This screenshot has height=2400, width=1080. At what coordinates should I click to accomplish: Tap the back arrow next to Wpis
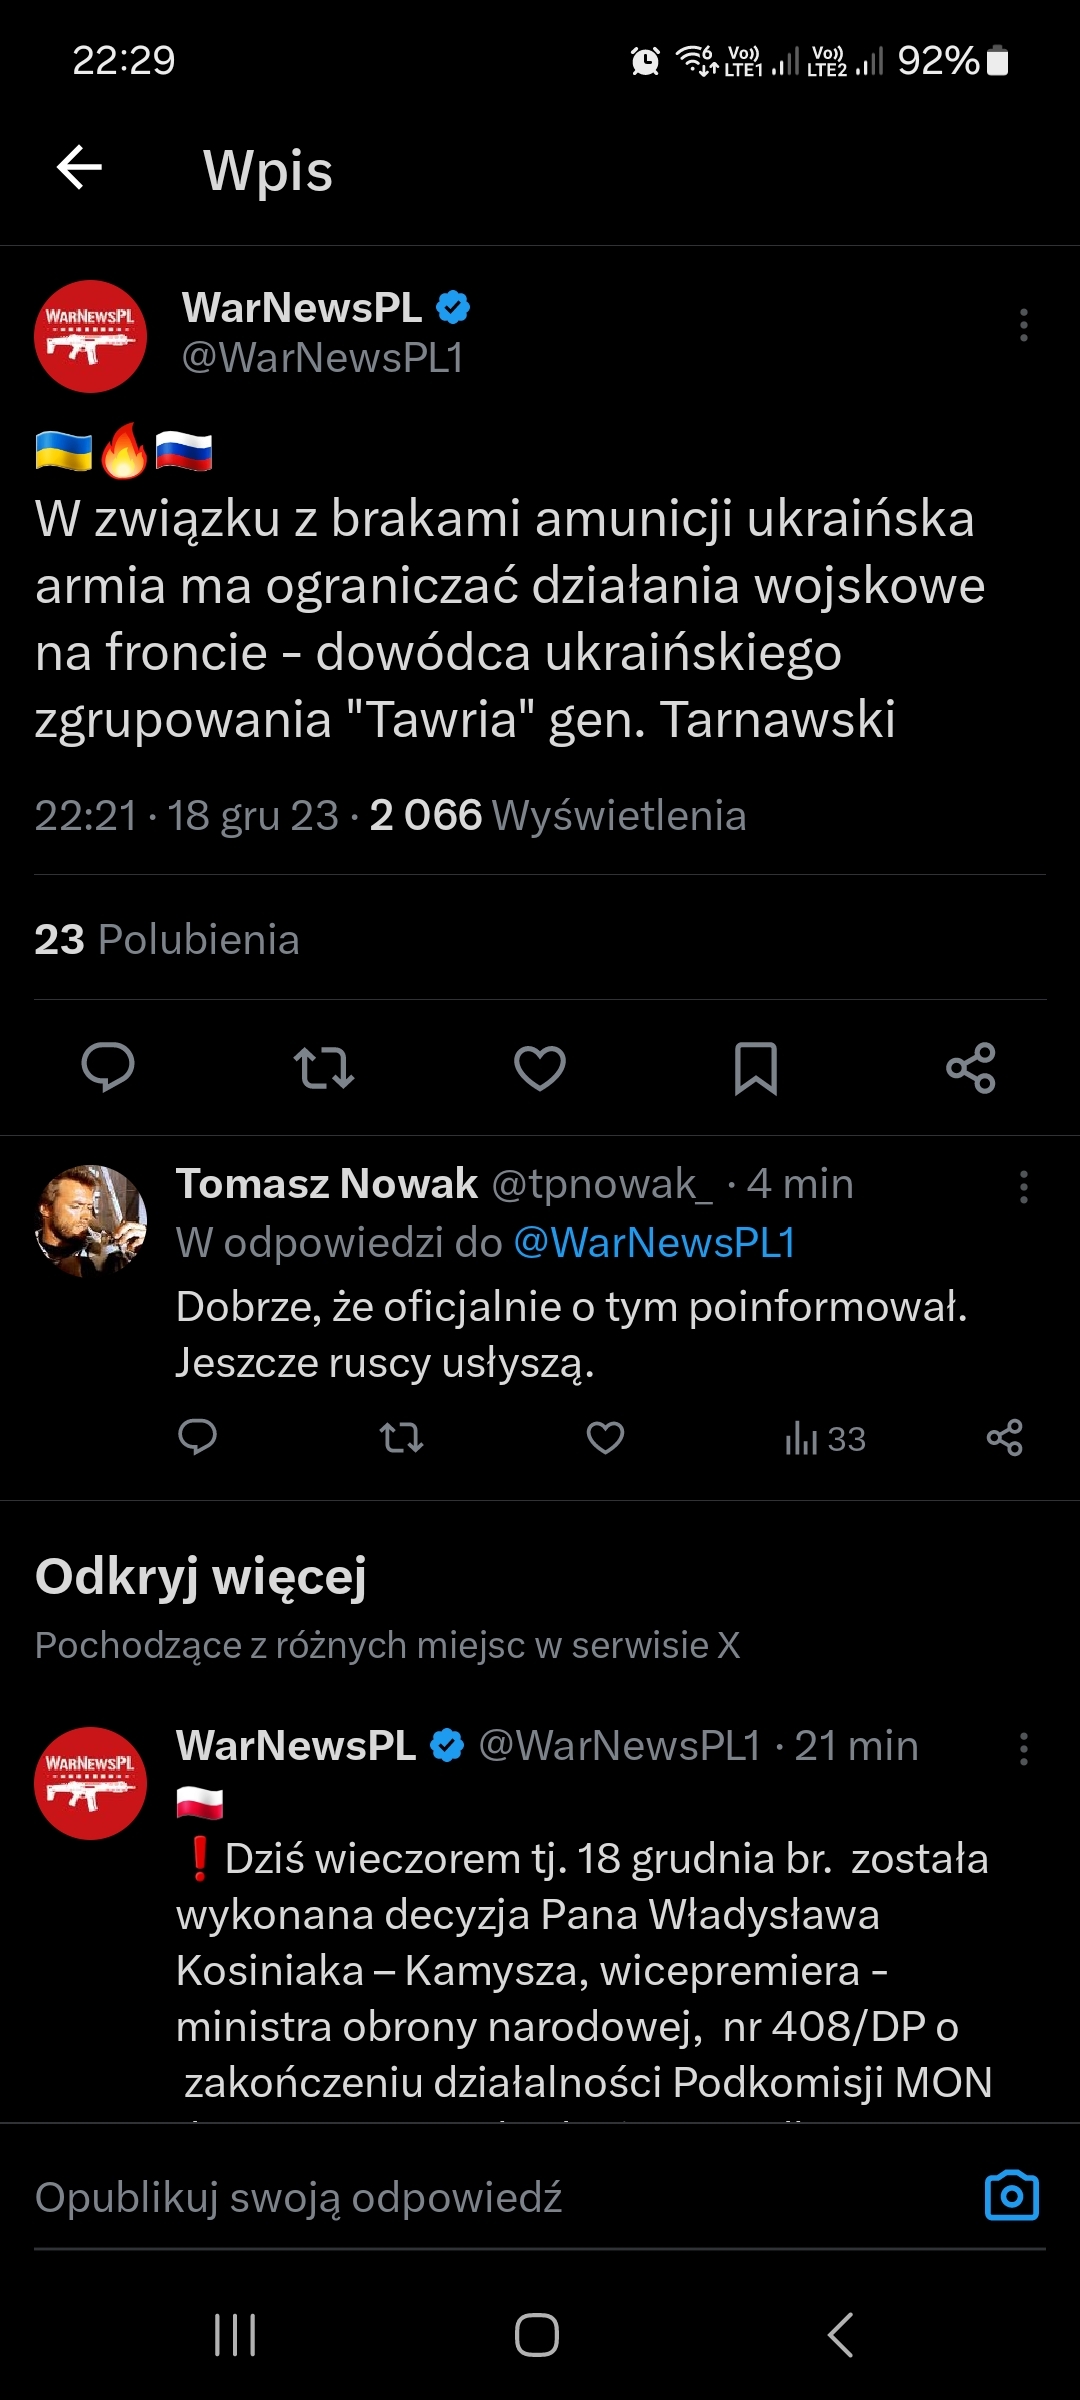80,167
